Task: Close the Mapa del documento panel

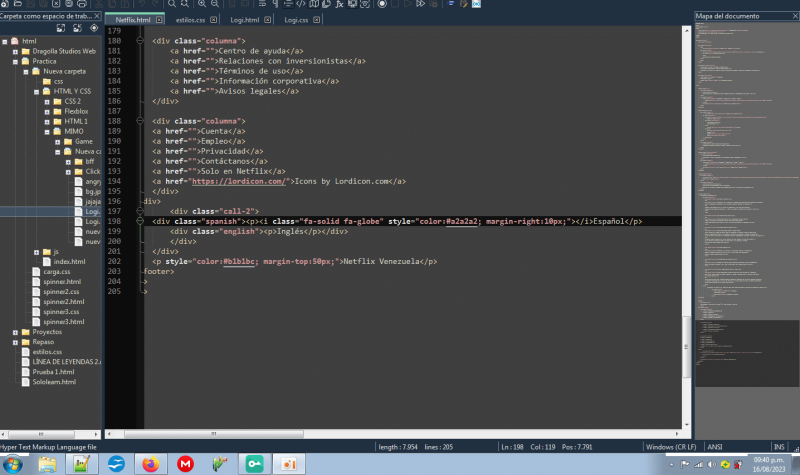Action: click(793, 16)
